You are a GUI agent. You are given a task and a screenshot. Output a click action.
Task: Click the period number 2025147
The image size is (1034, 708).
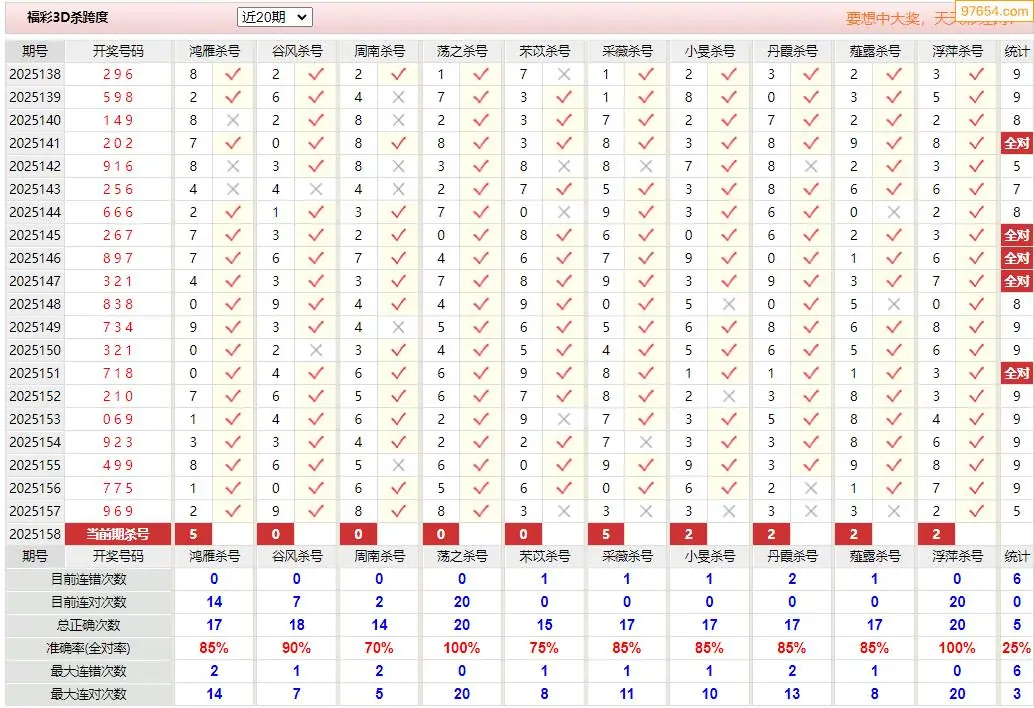(x=35, y=281)
